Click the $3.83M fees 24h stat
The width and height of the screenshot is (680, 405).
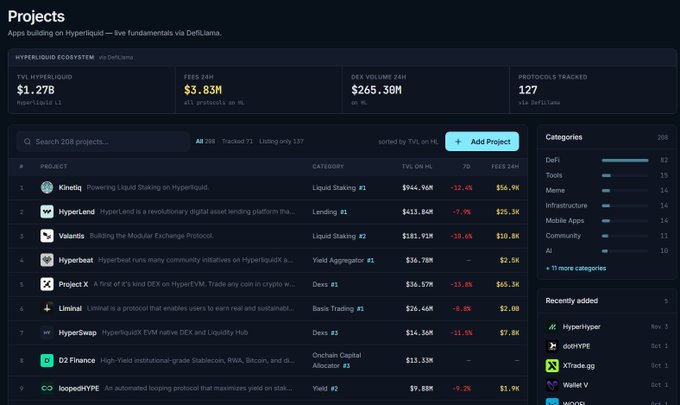pyautogui.click(x=203, y=90)
